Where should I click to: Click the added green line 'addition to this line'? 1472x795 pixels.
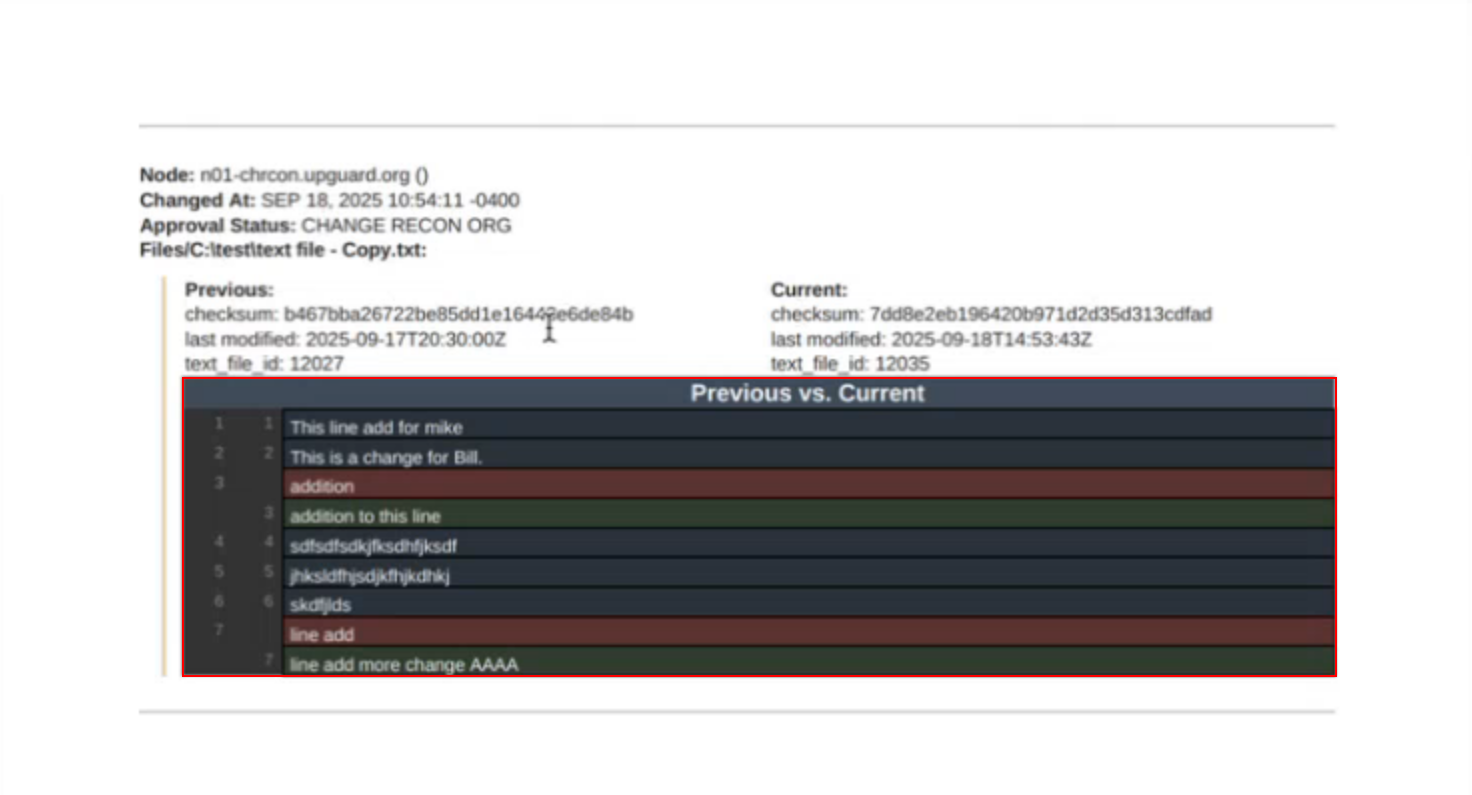[x=365, y=517]
